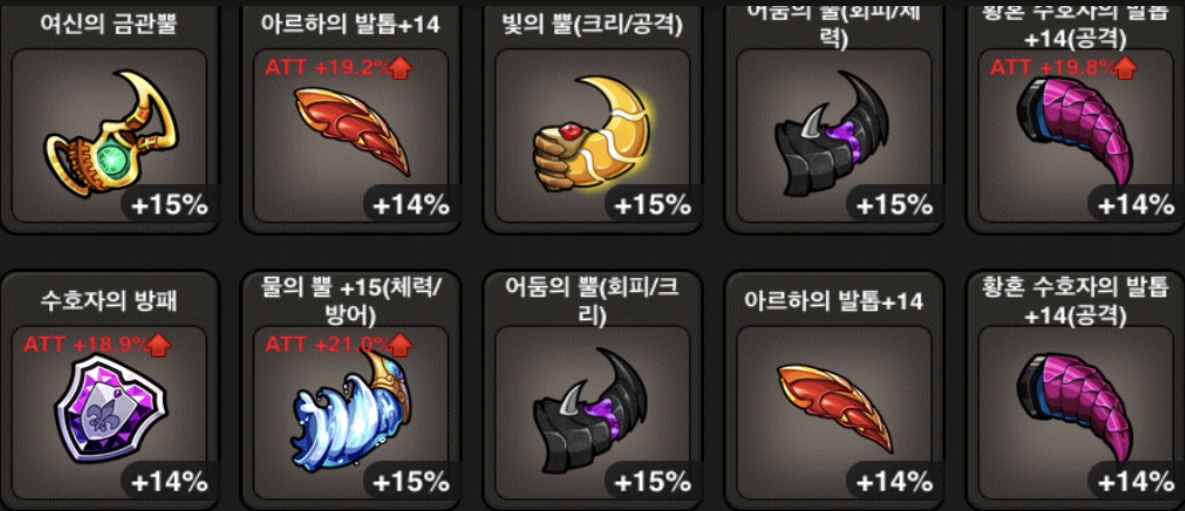The image size is (1185, 511).
Task: Select the 빛의 뿔 glowing yellow horn icon
Action: pos(595,132)
